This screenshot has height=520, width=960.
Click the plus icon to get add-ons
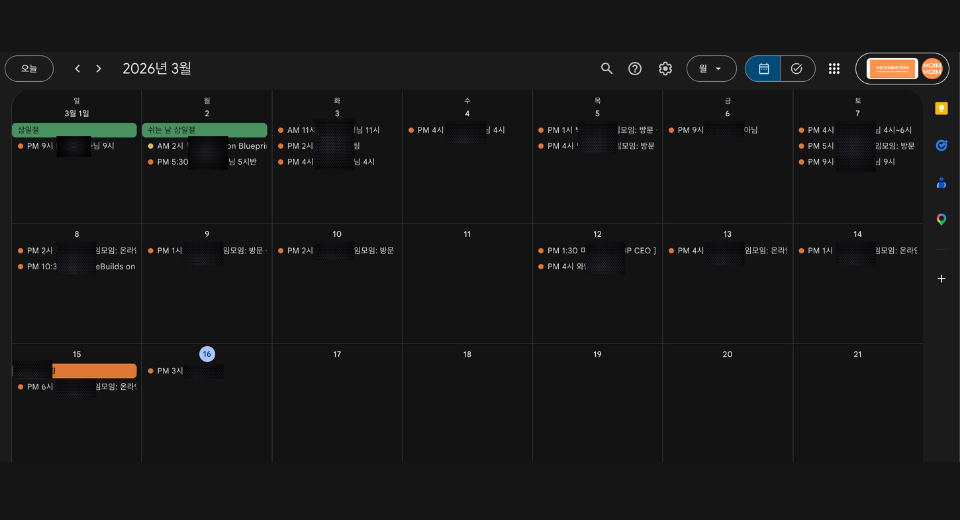(941, 278)
